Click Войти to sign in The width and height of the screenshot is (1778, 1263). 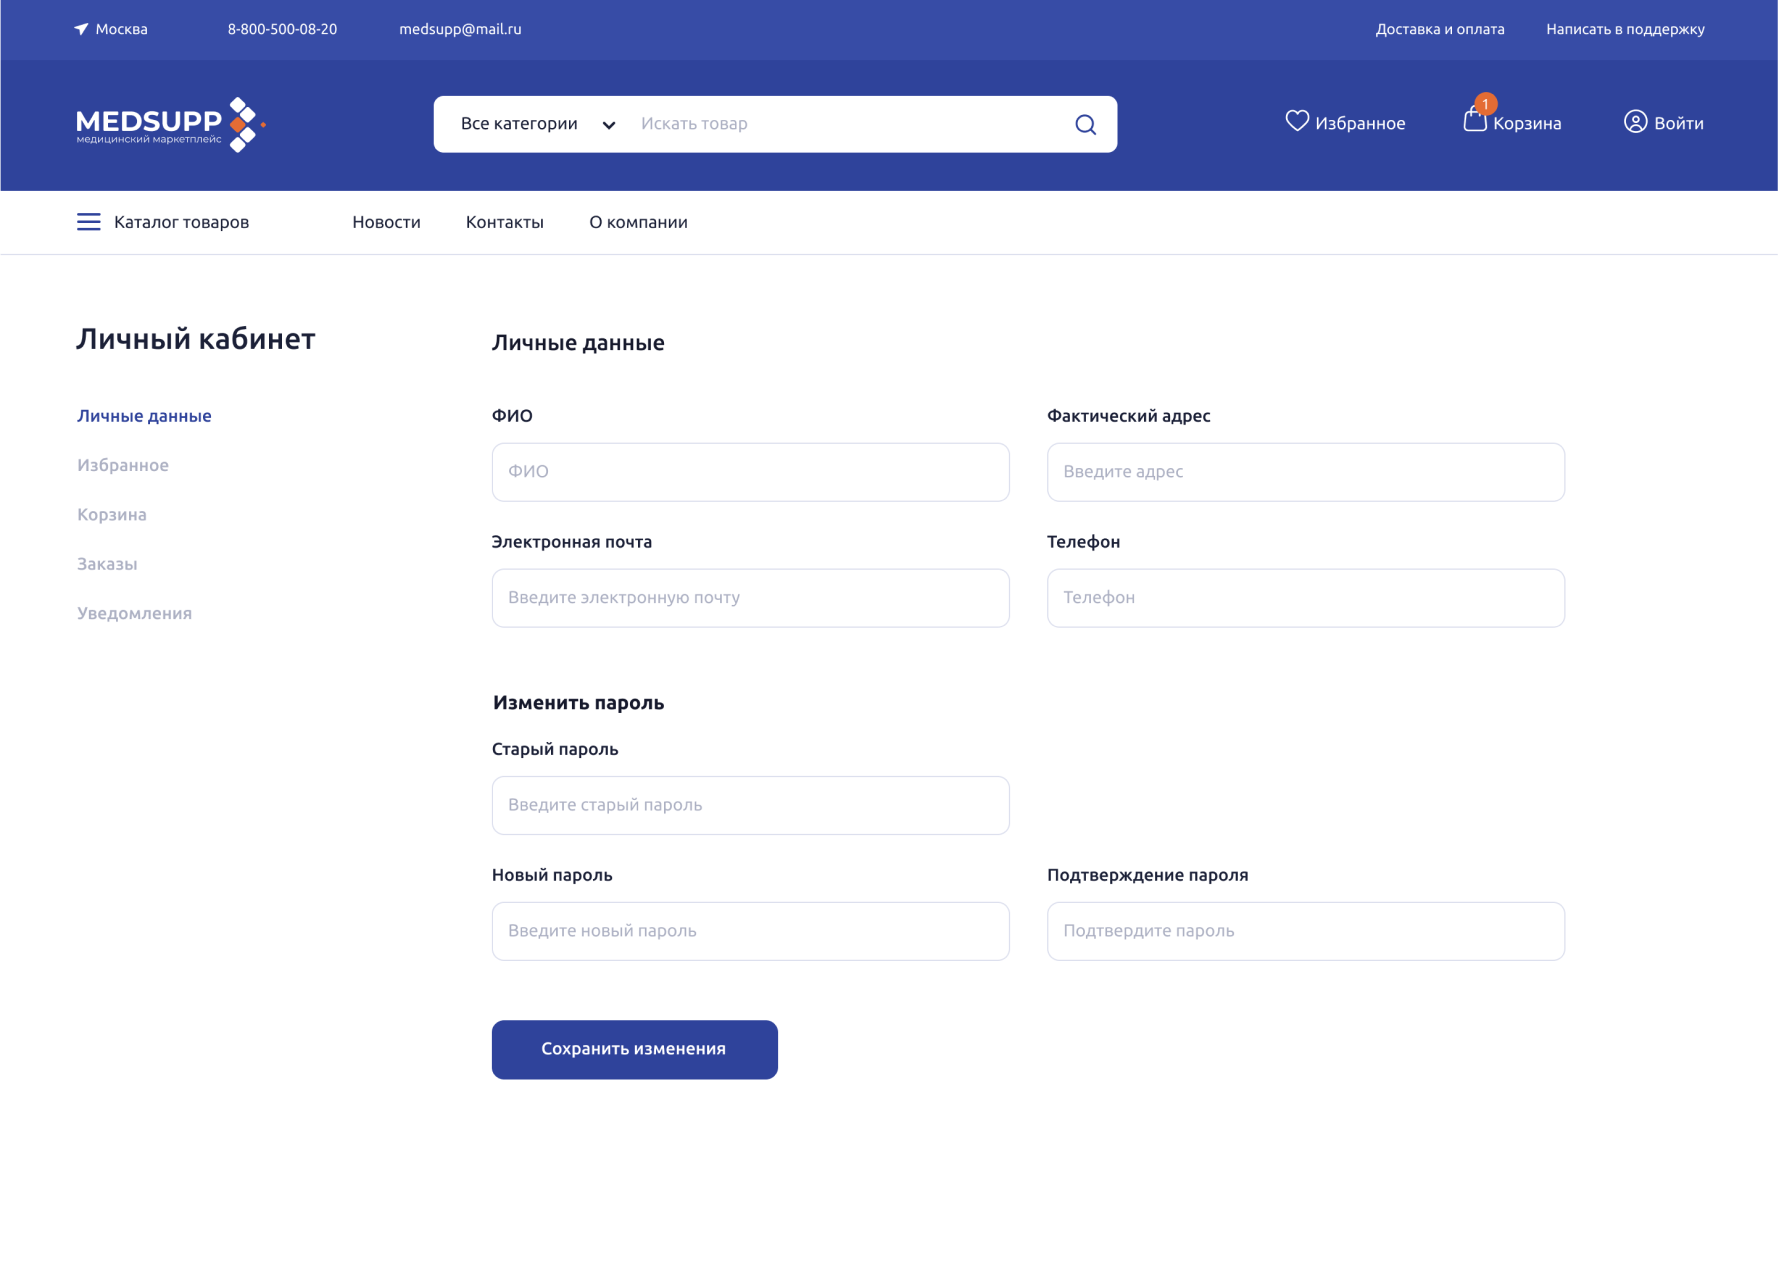tap(1679, 123)
